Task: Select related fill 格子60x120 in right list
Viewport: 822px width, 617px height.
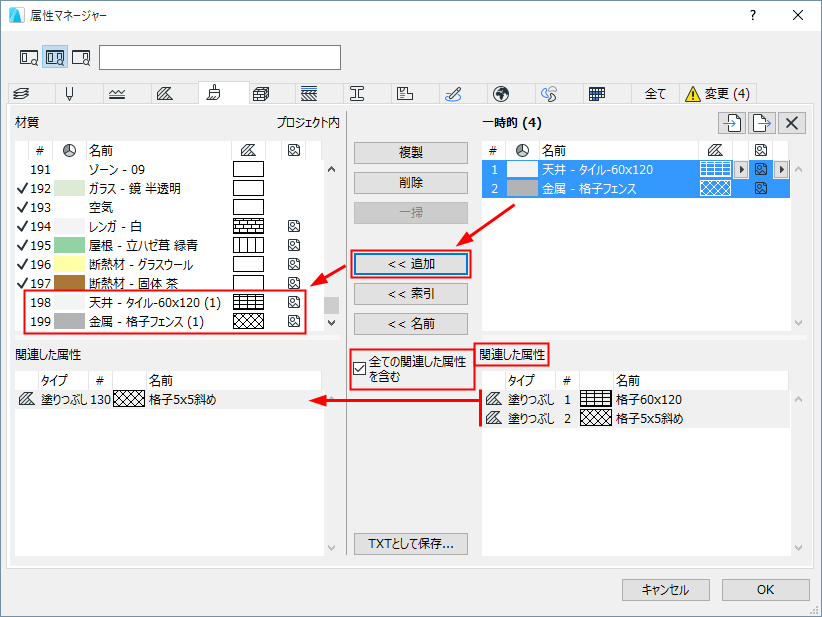Action: (635, 399)
